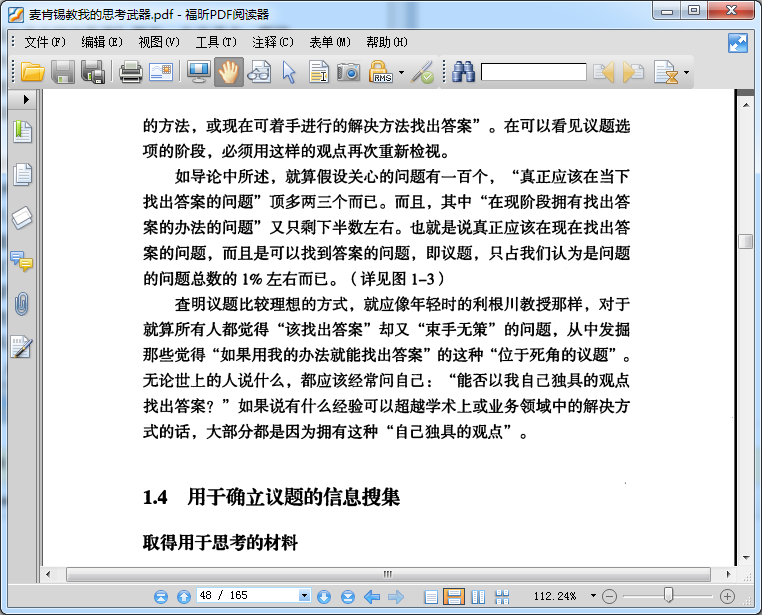Find next search result arrow
This screenshot has height=615, width=762.
coord(634,72)
